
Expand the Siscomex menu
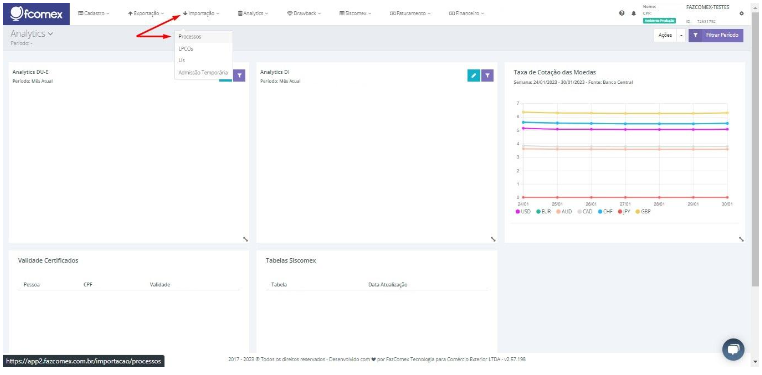point(355,14)
